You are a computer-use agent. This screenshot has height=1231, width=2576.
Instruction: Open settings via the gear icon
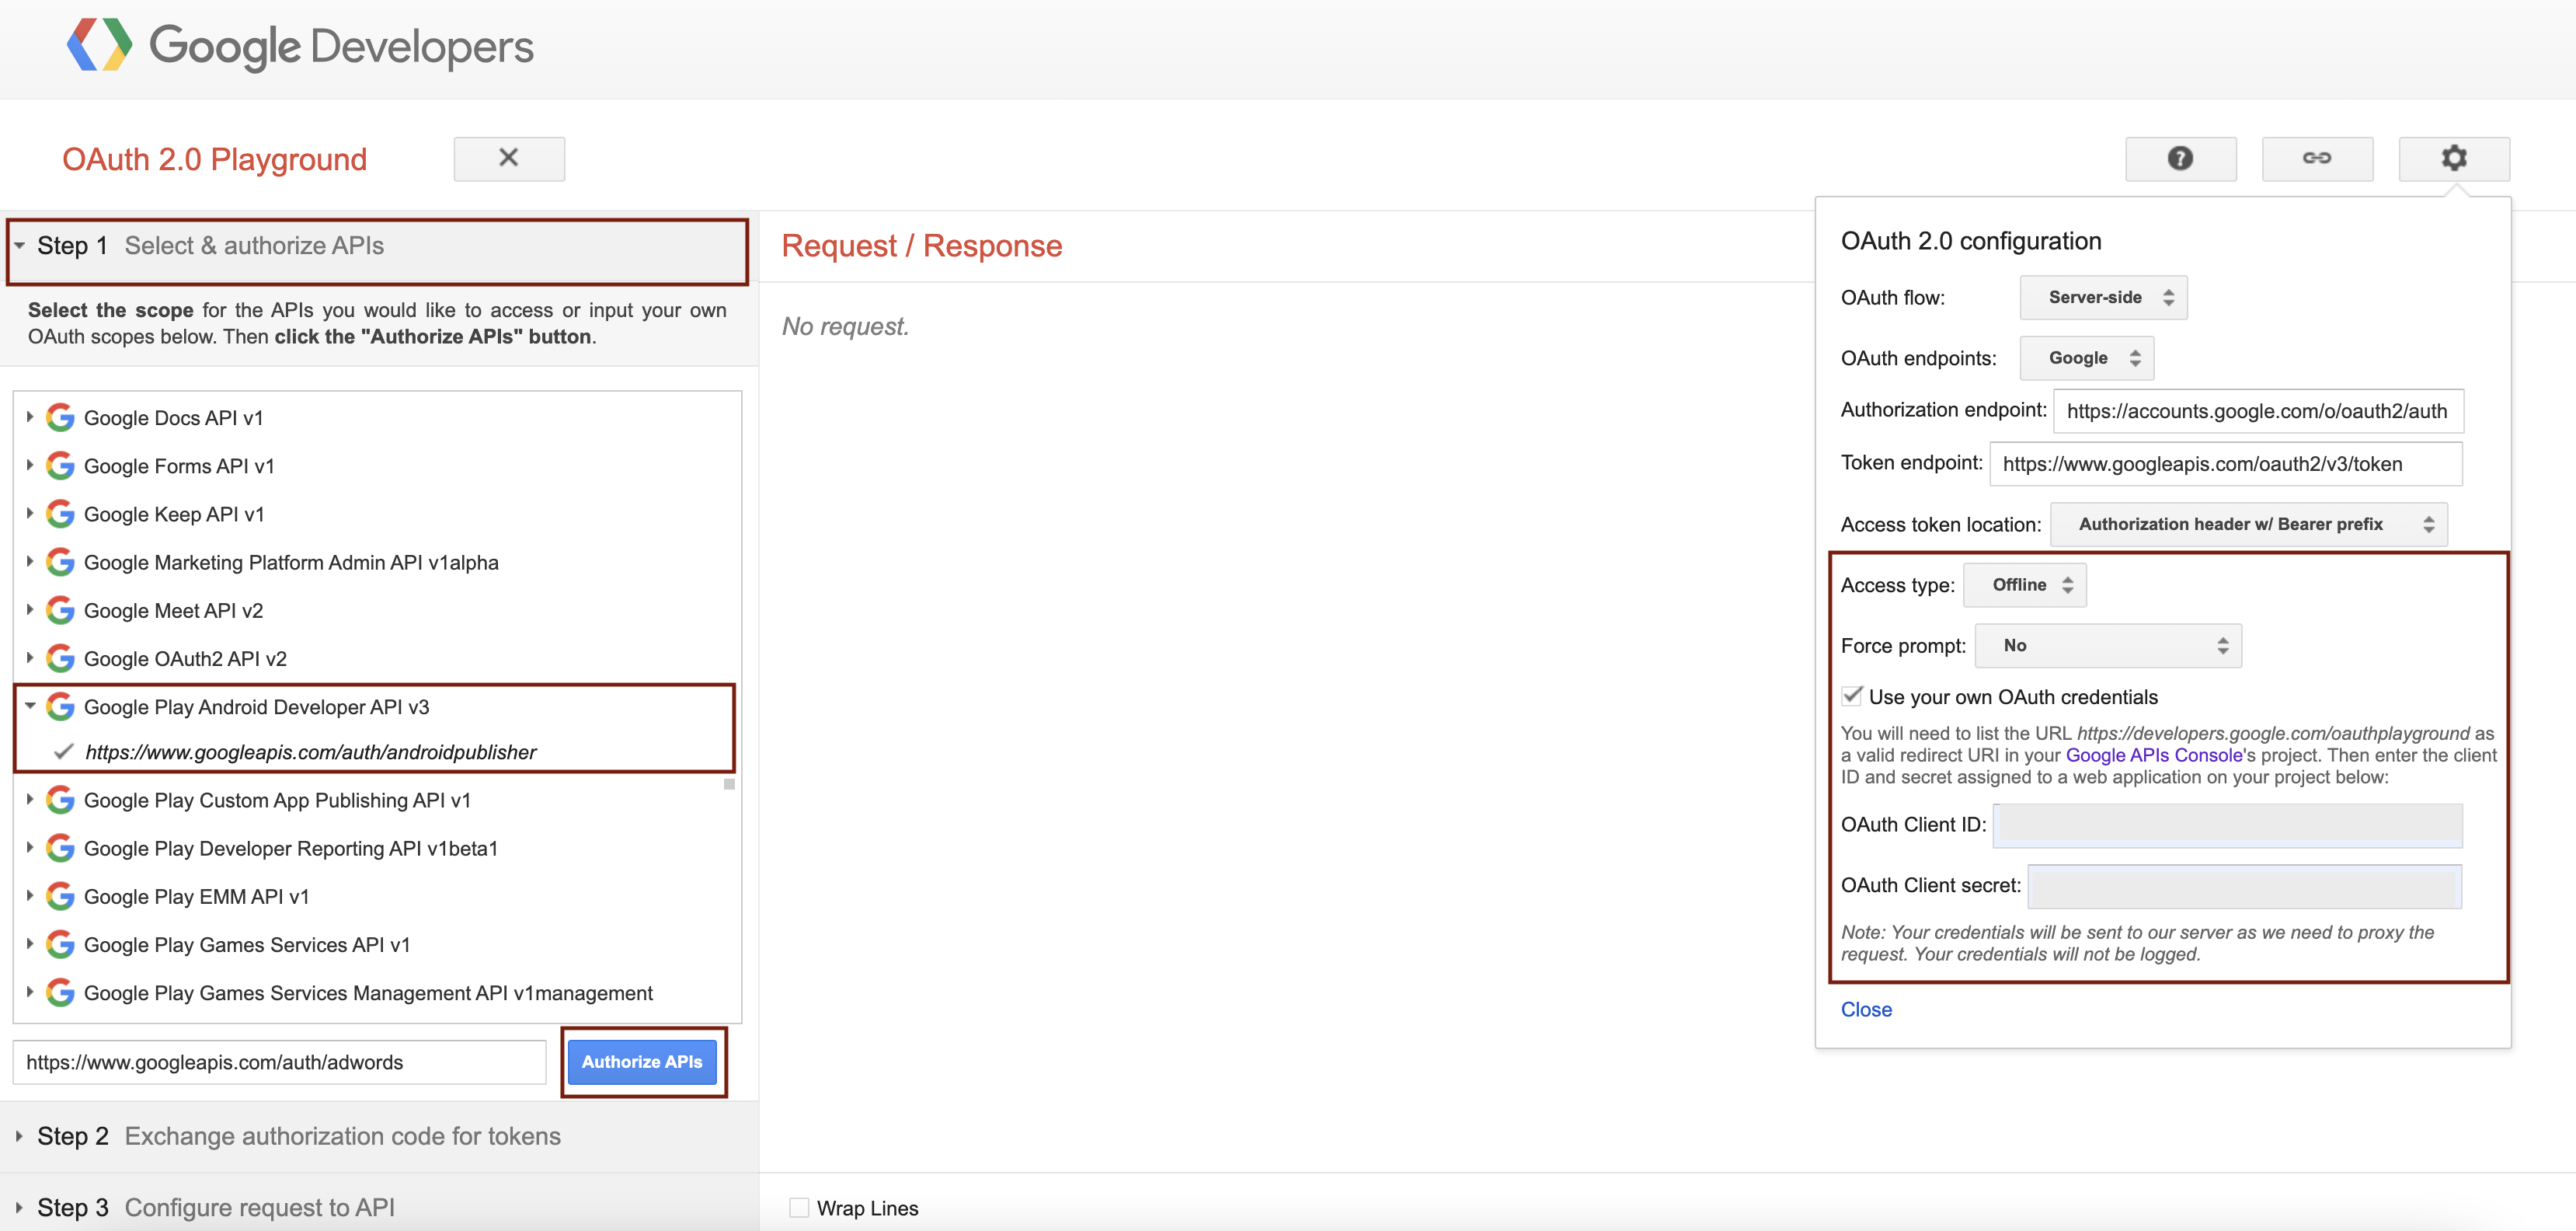coord(2454,158)
